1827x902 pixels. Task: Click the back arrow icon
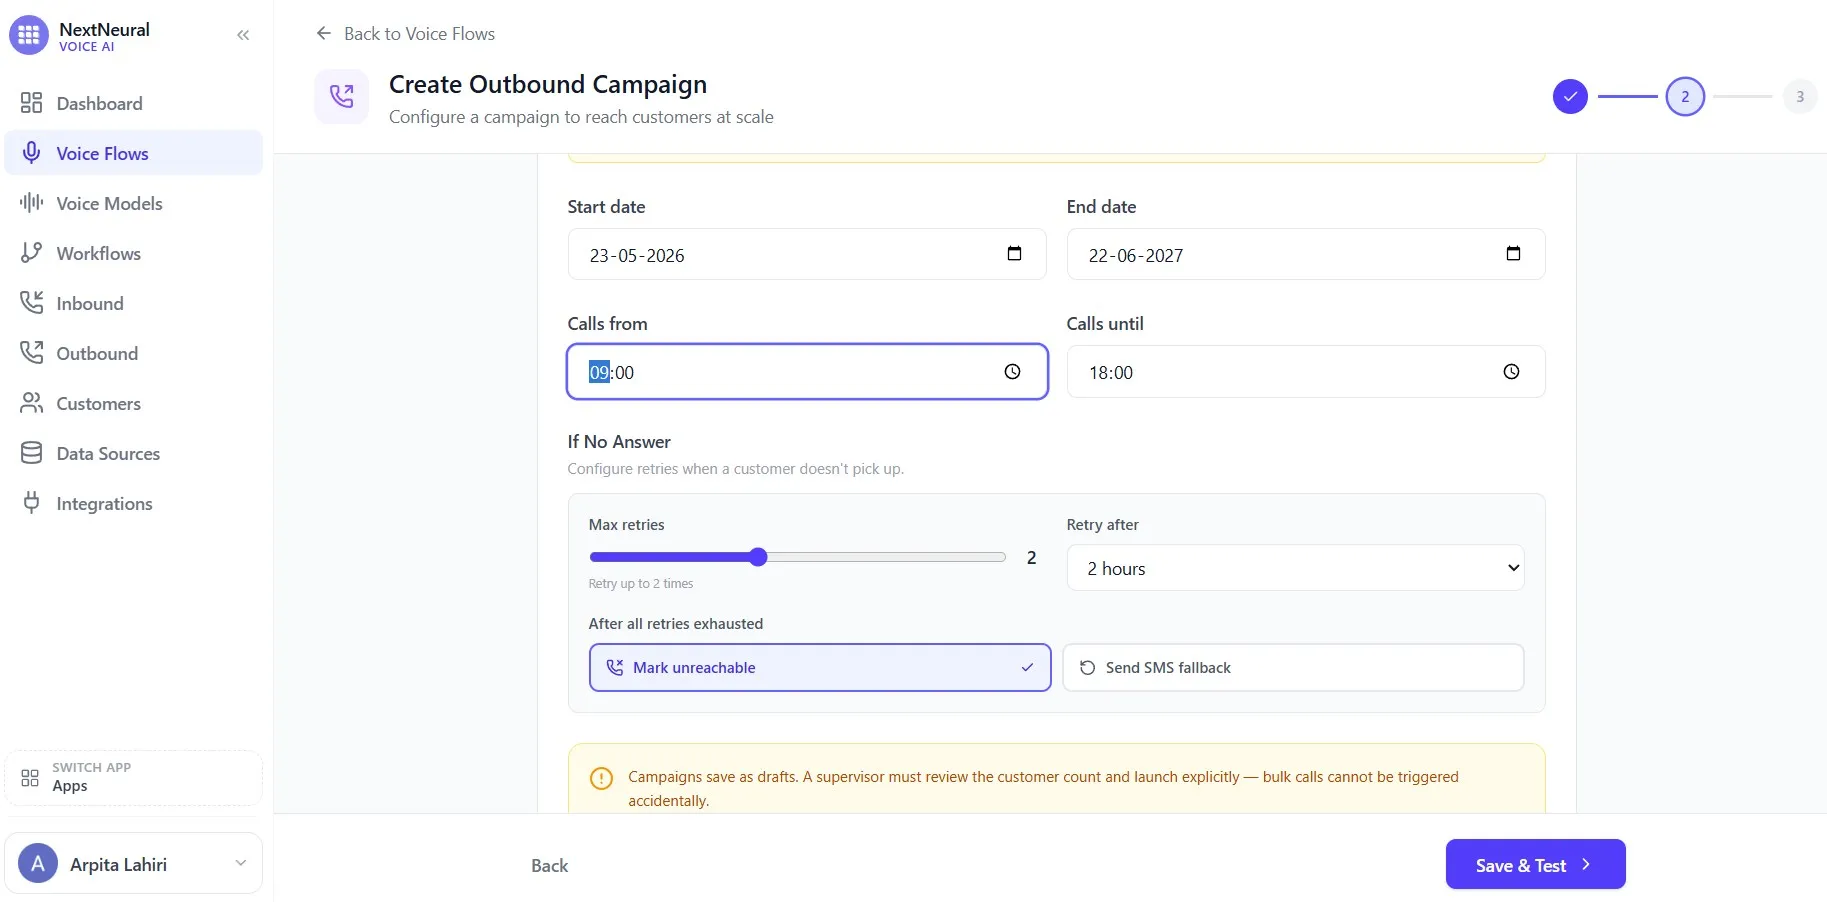click(x=324, y=33)
